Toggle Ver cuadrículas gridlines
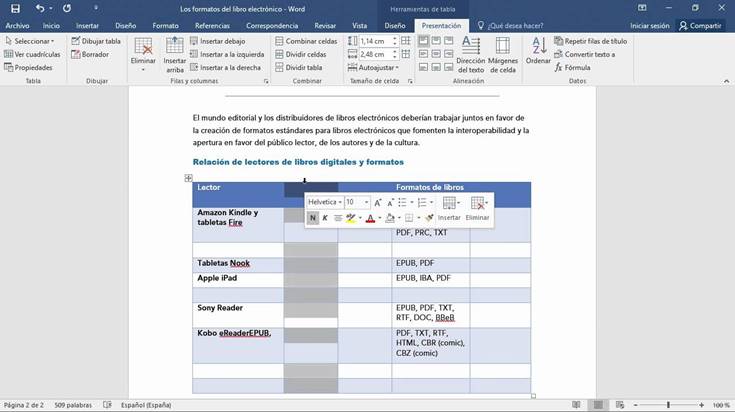This screenshot has height=412, width=735. [x=32, y=54]
